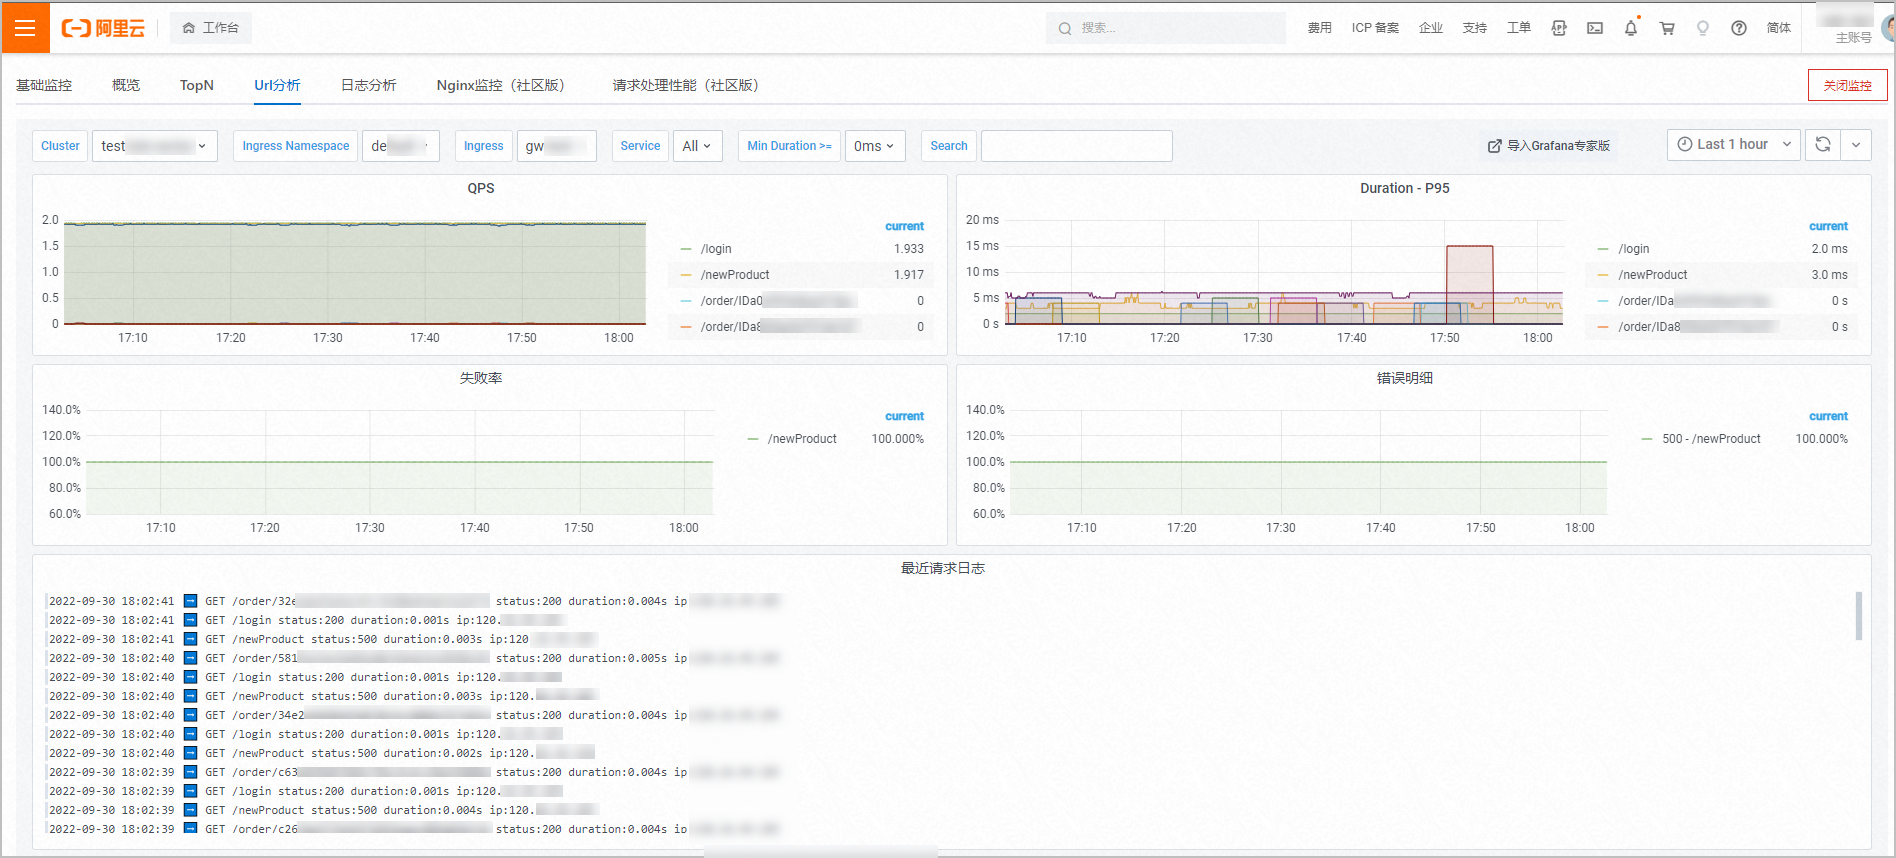
Task: Click the 关闭监控 button
Action: tap(1847, 85)
